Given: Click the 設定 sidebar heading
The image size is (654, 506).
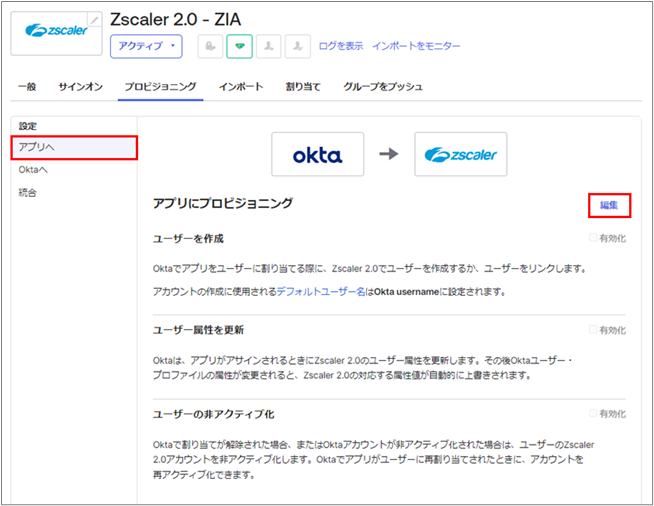Looking at the screenshot, I should [28, 126].
